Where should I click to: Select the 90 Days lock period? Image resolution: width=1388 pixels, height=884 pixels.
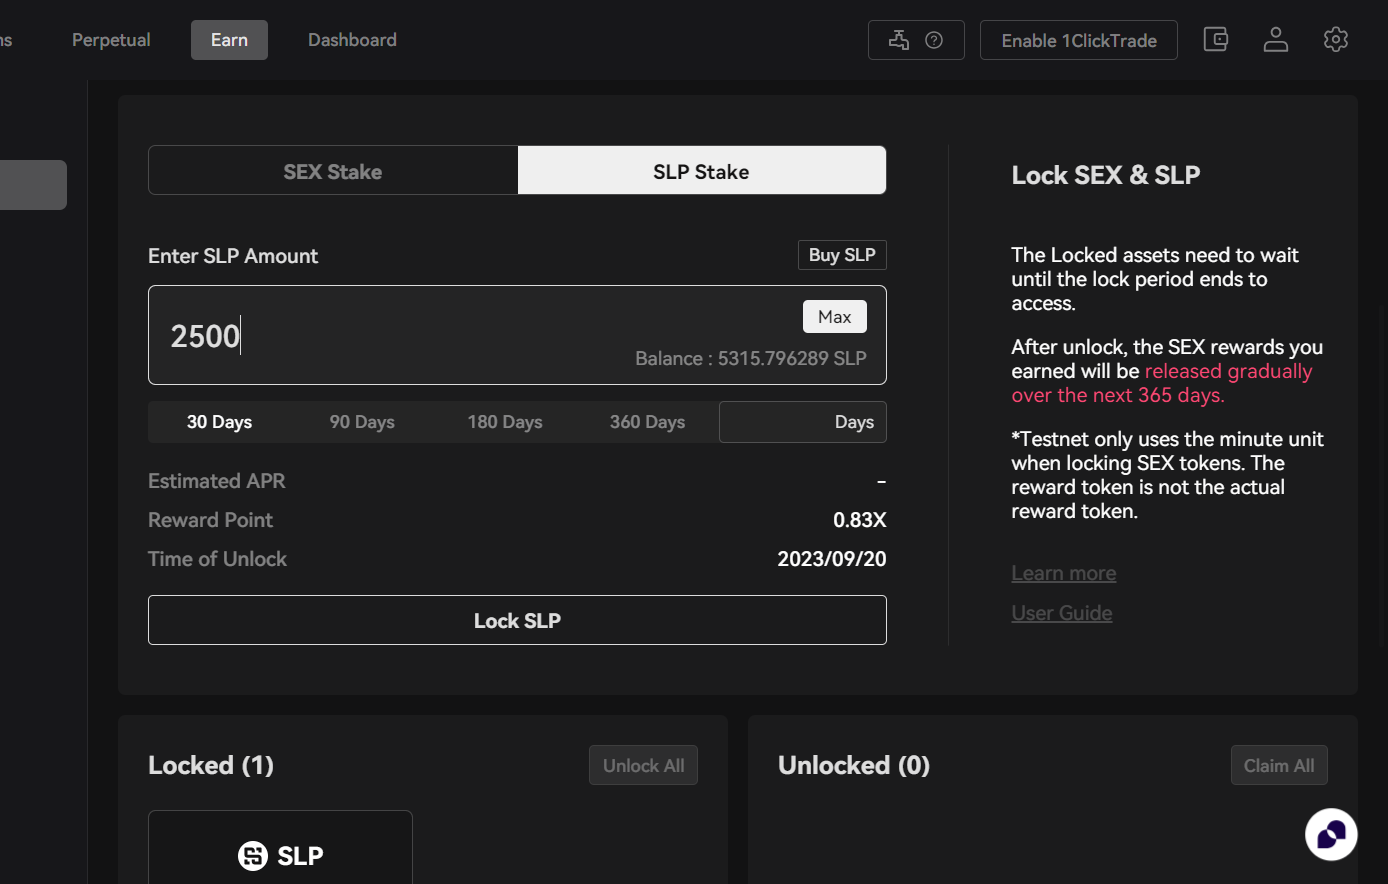(x=362, y=422)
